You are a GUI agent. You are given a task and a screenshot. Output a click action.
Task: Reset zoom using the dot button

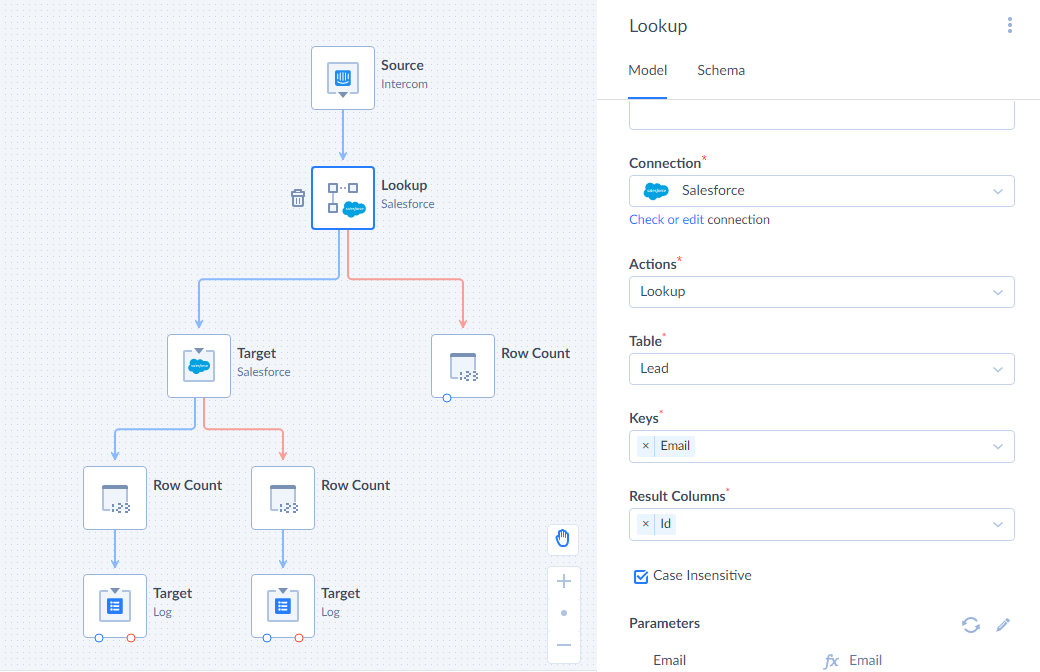coord(564,613)
